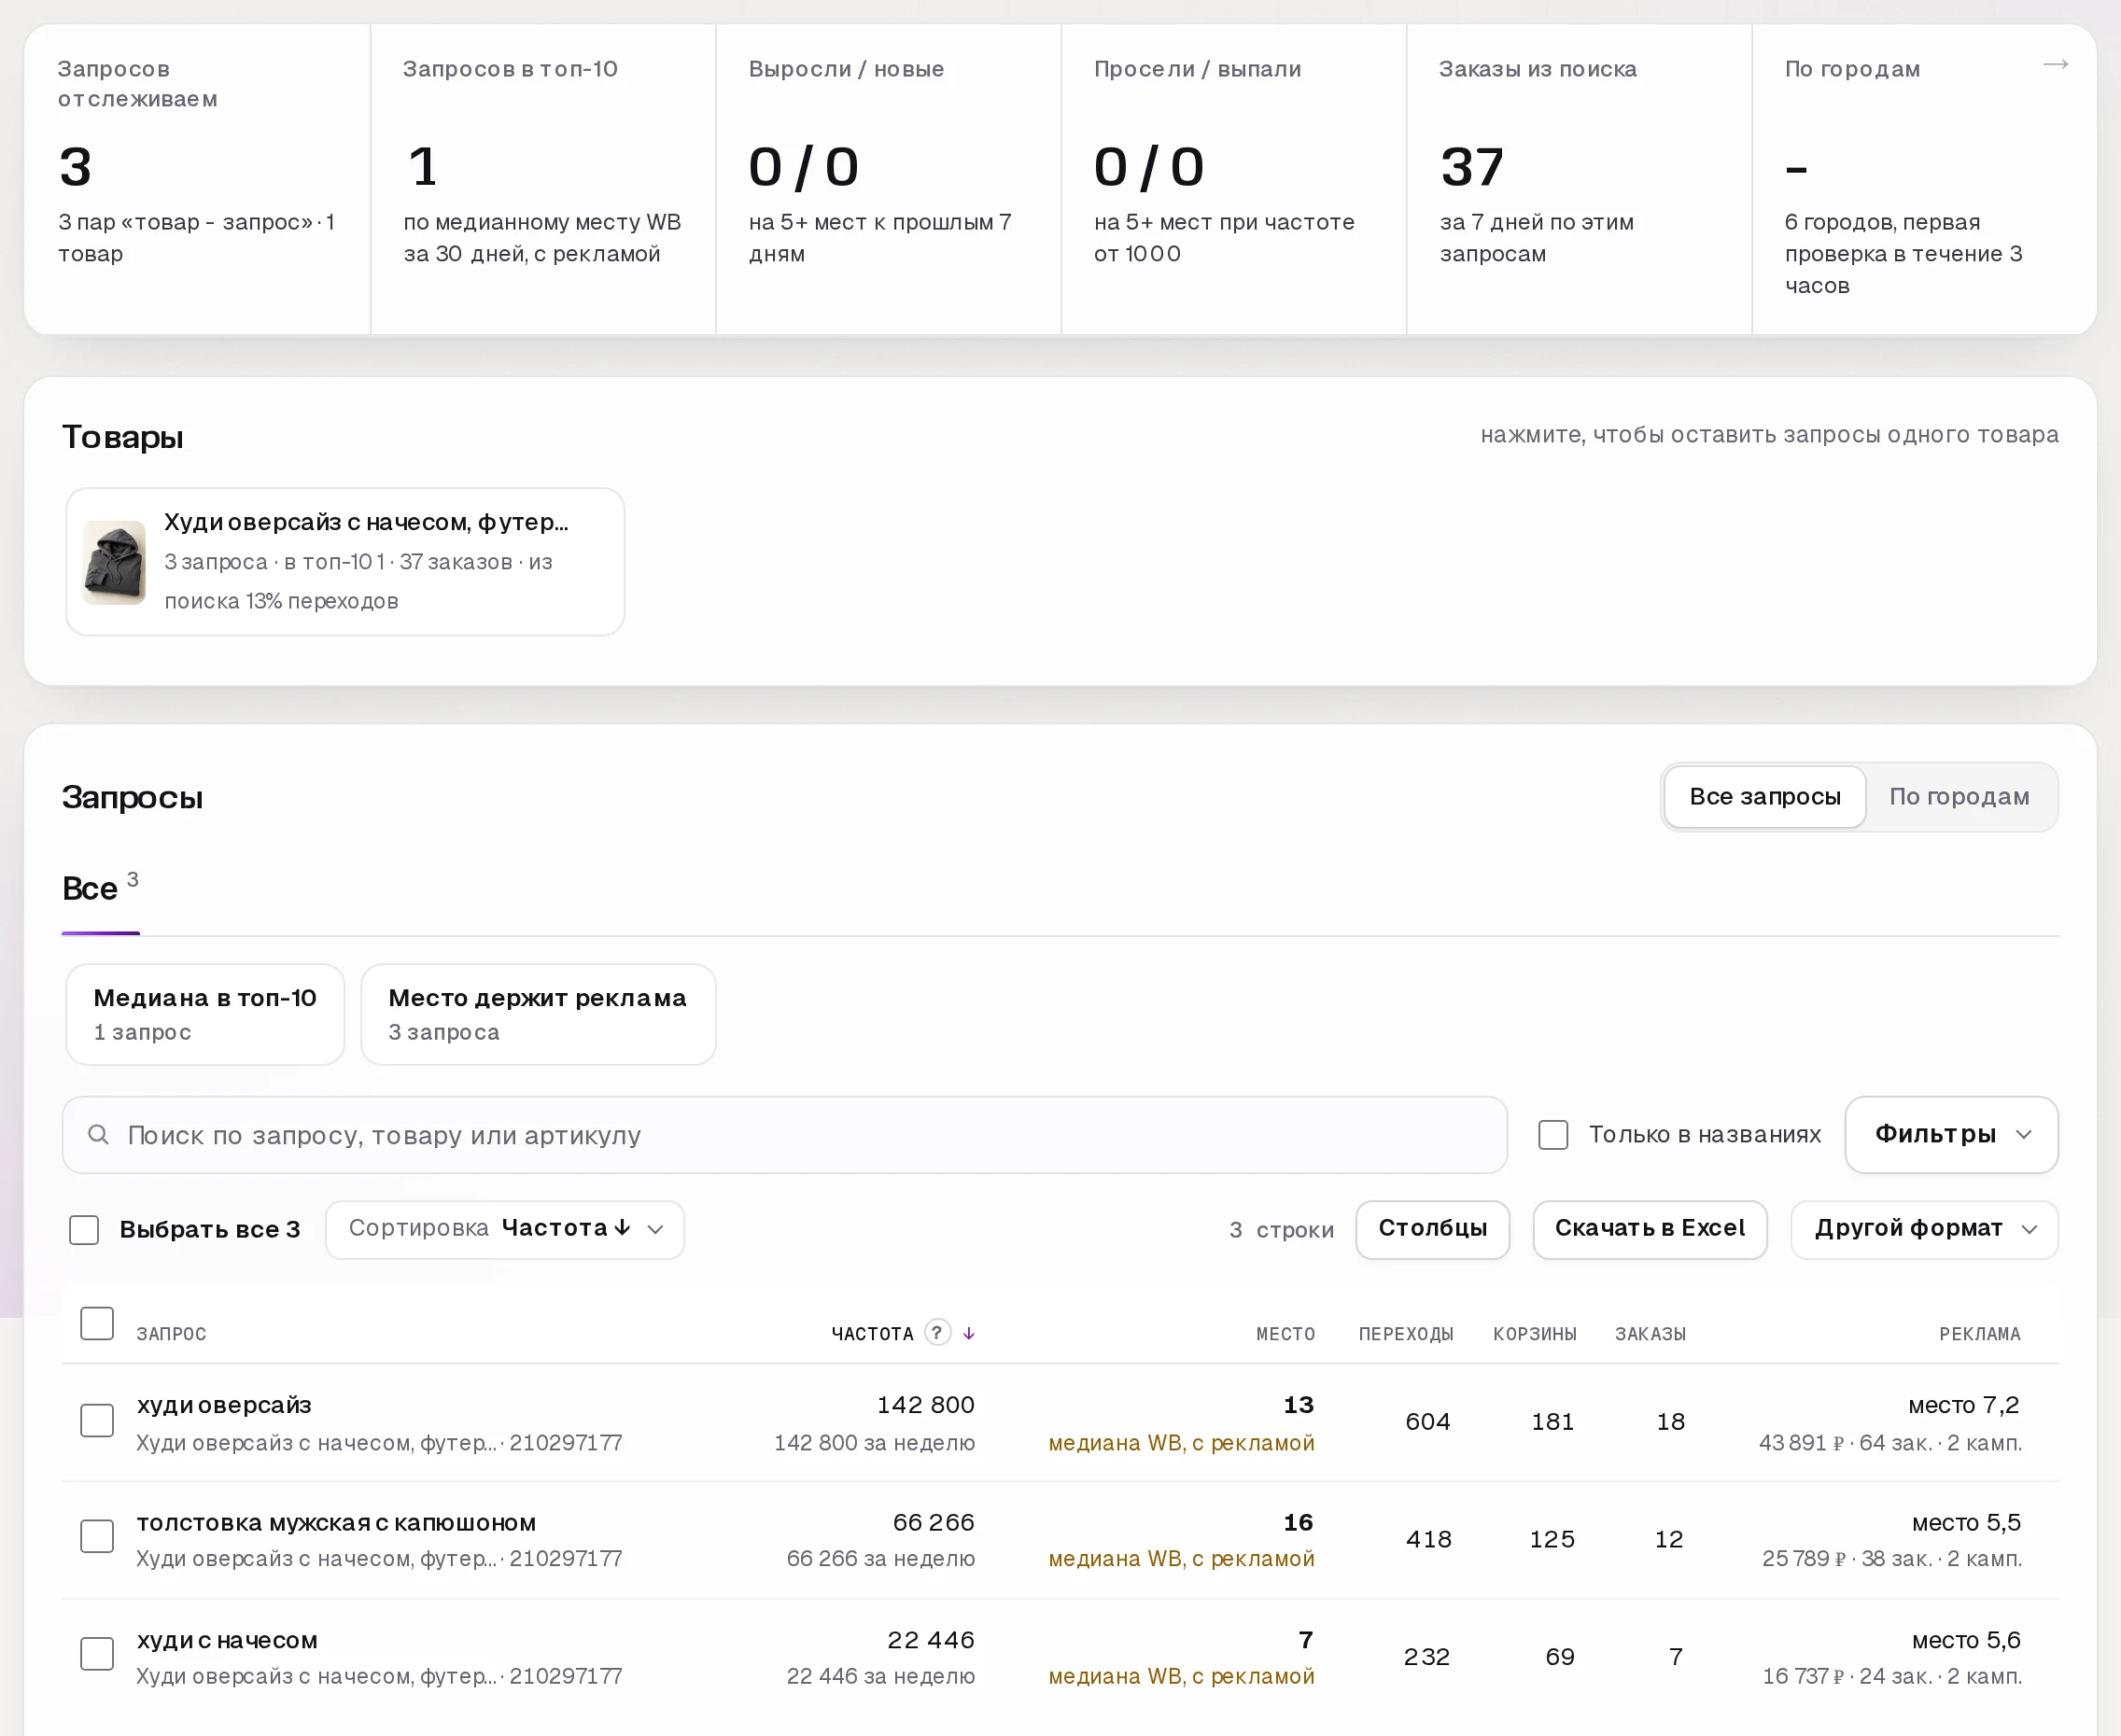Switch to Все запросы view
The image size is (2121, 1736).
pyautogui.click(x=1765, y=797)
